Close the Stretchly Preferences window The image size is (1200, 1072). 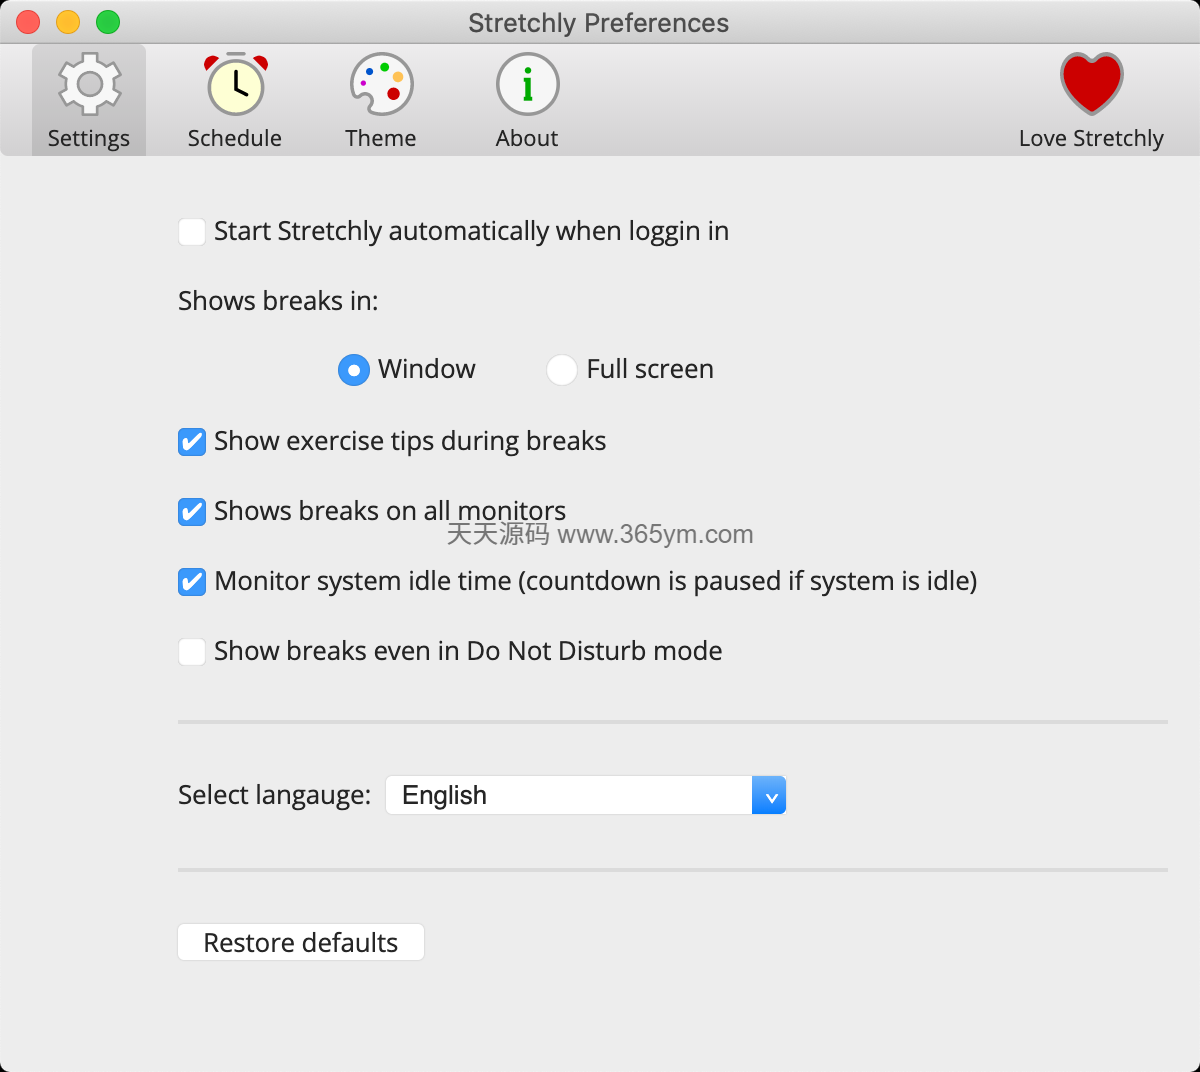(x=28, y=22)
